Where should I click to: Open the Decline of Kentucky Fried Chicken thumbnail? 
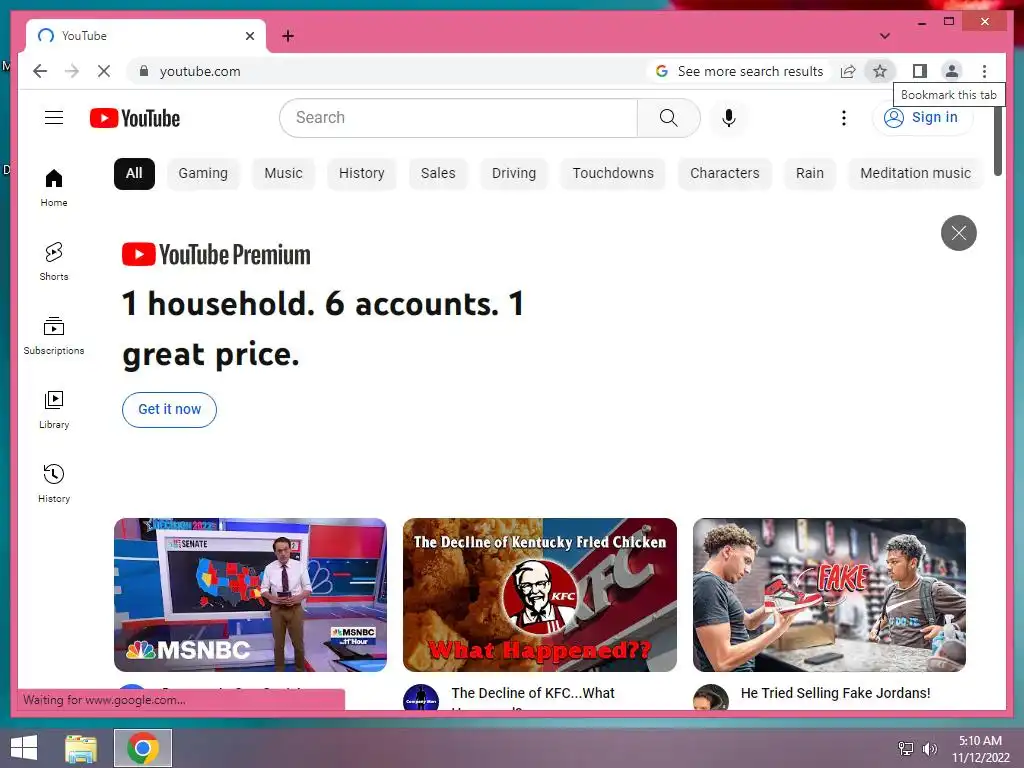coord(539,594)
